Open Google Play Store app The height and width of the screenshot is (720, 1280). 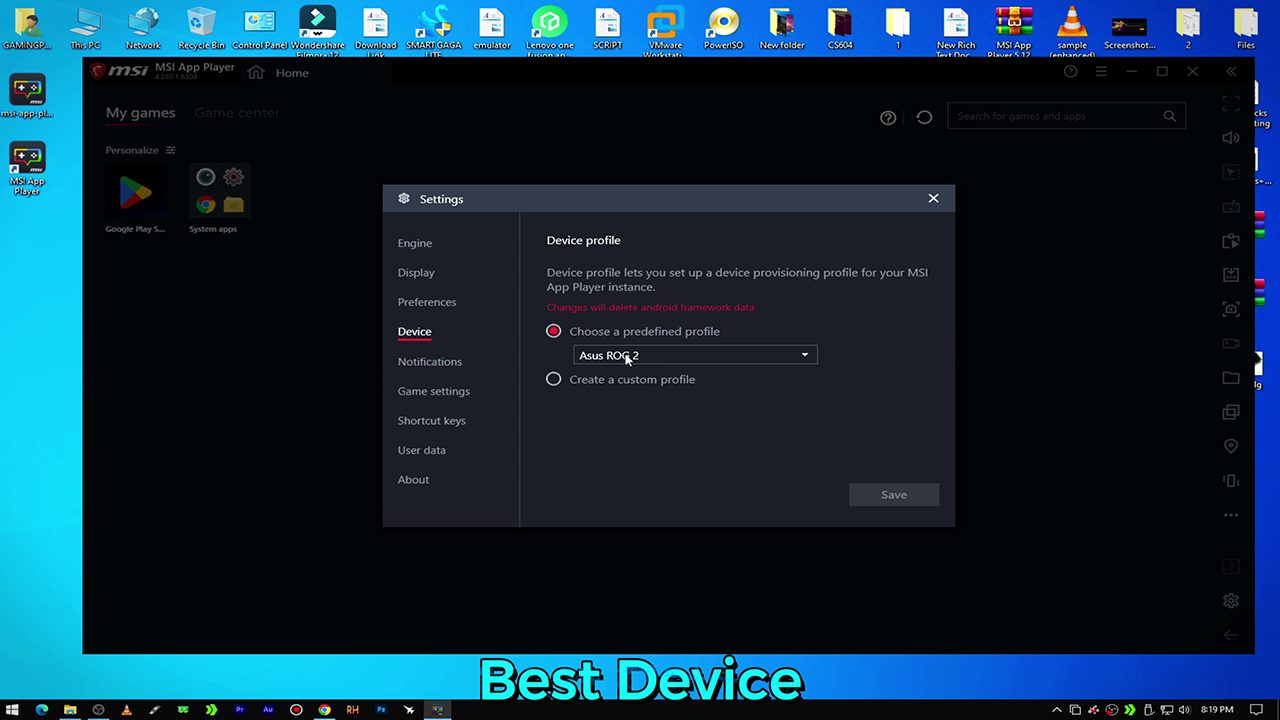tap(135, 199)
